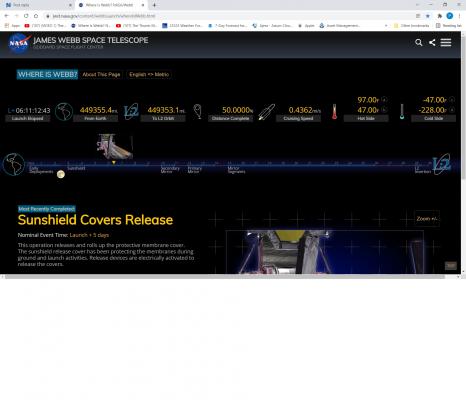
Task: Click the To L2 Orbit label
Action: click(163, 118)
